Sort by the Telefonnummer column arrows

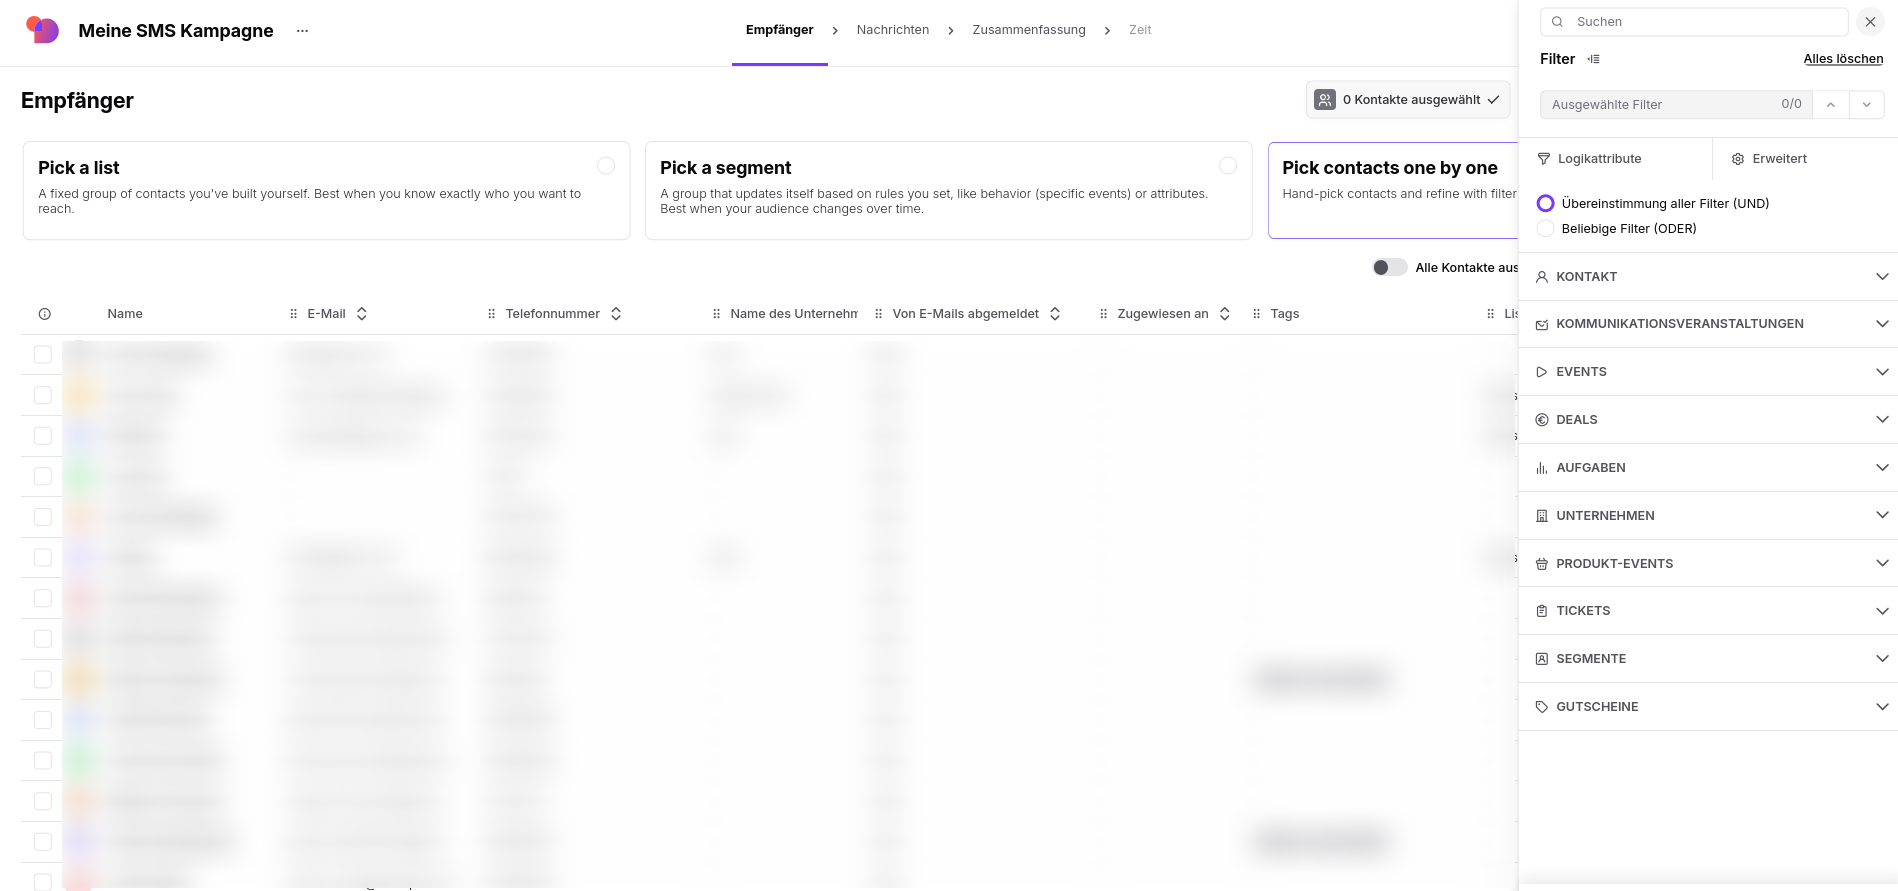[x=616, y=314]
